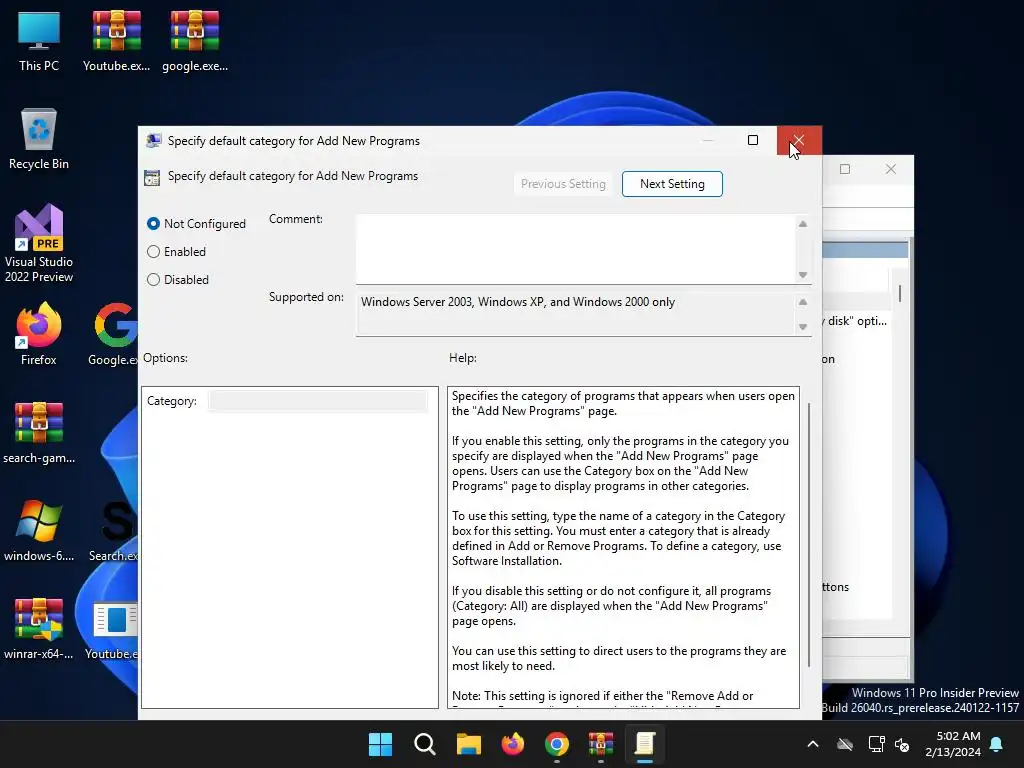
Task: Close the background Group Policy window
Action: click(891, 169)
